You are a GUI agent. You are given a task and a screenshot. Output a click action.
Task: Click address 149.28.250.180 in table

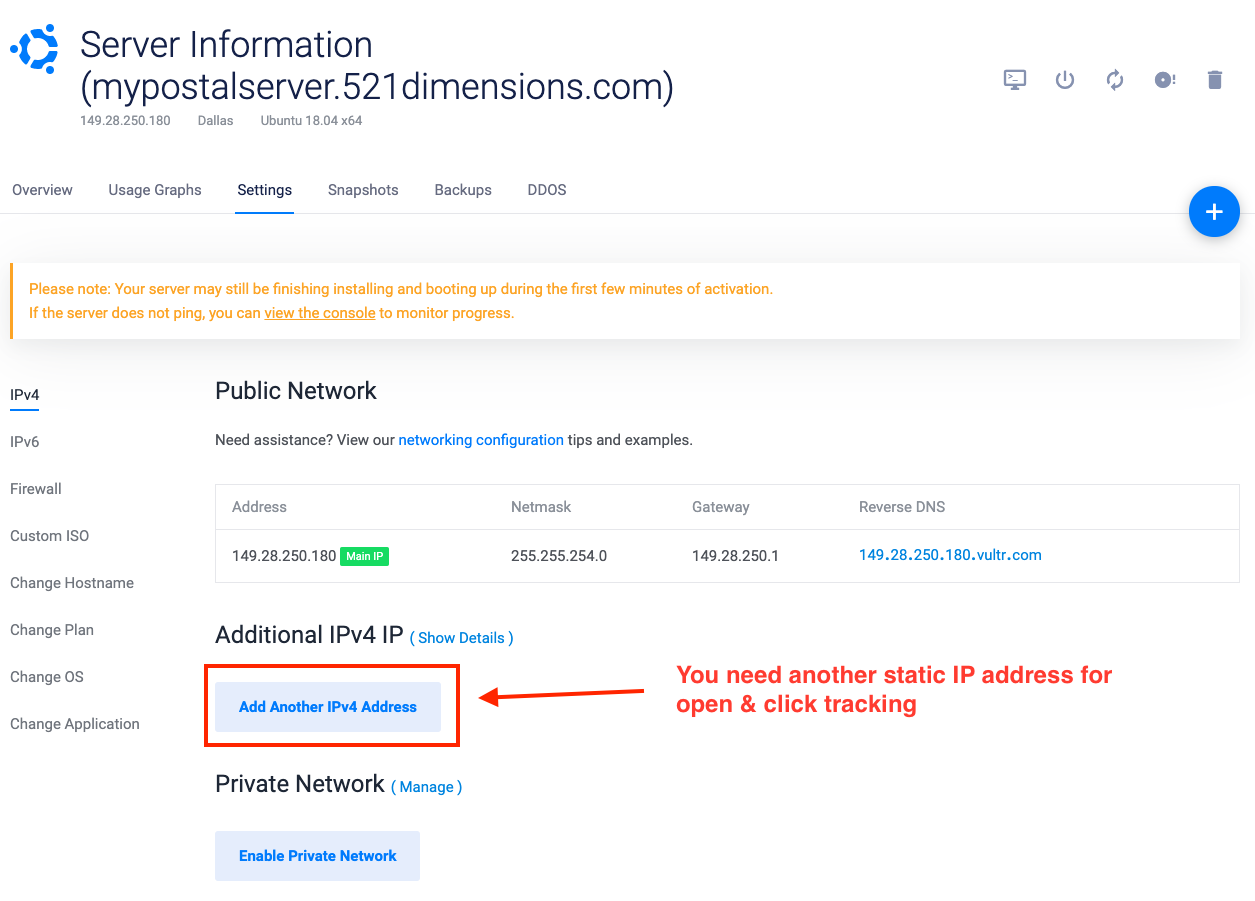click(284, 556)
